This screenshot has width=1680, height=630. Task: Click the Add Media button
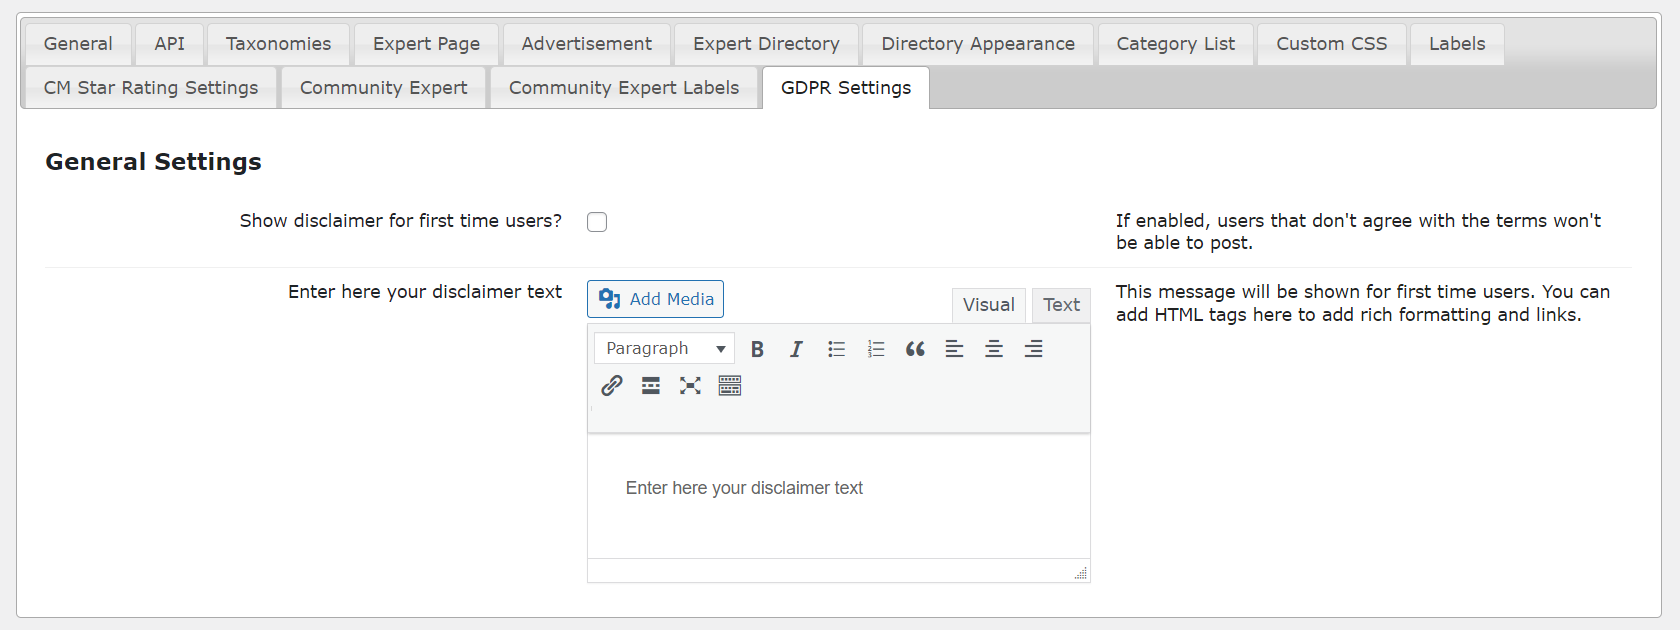[656, 299]
